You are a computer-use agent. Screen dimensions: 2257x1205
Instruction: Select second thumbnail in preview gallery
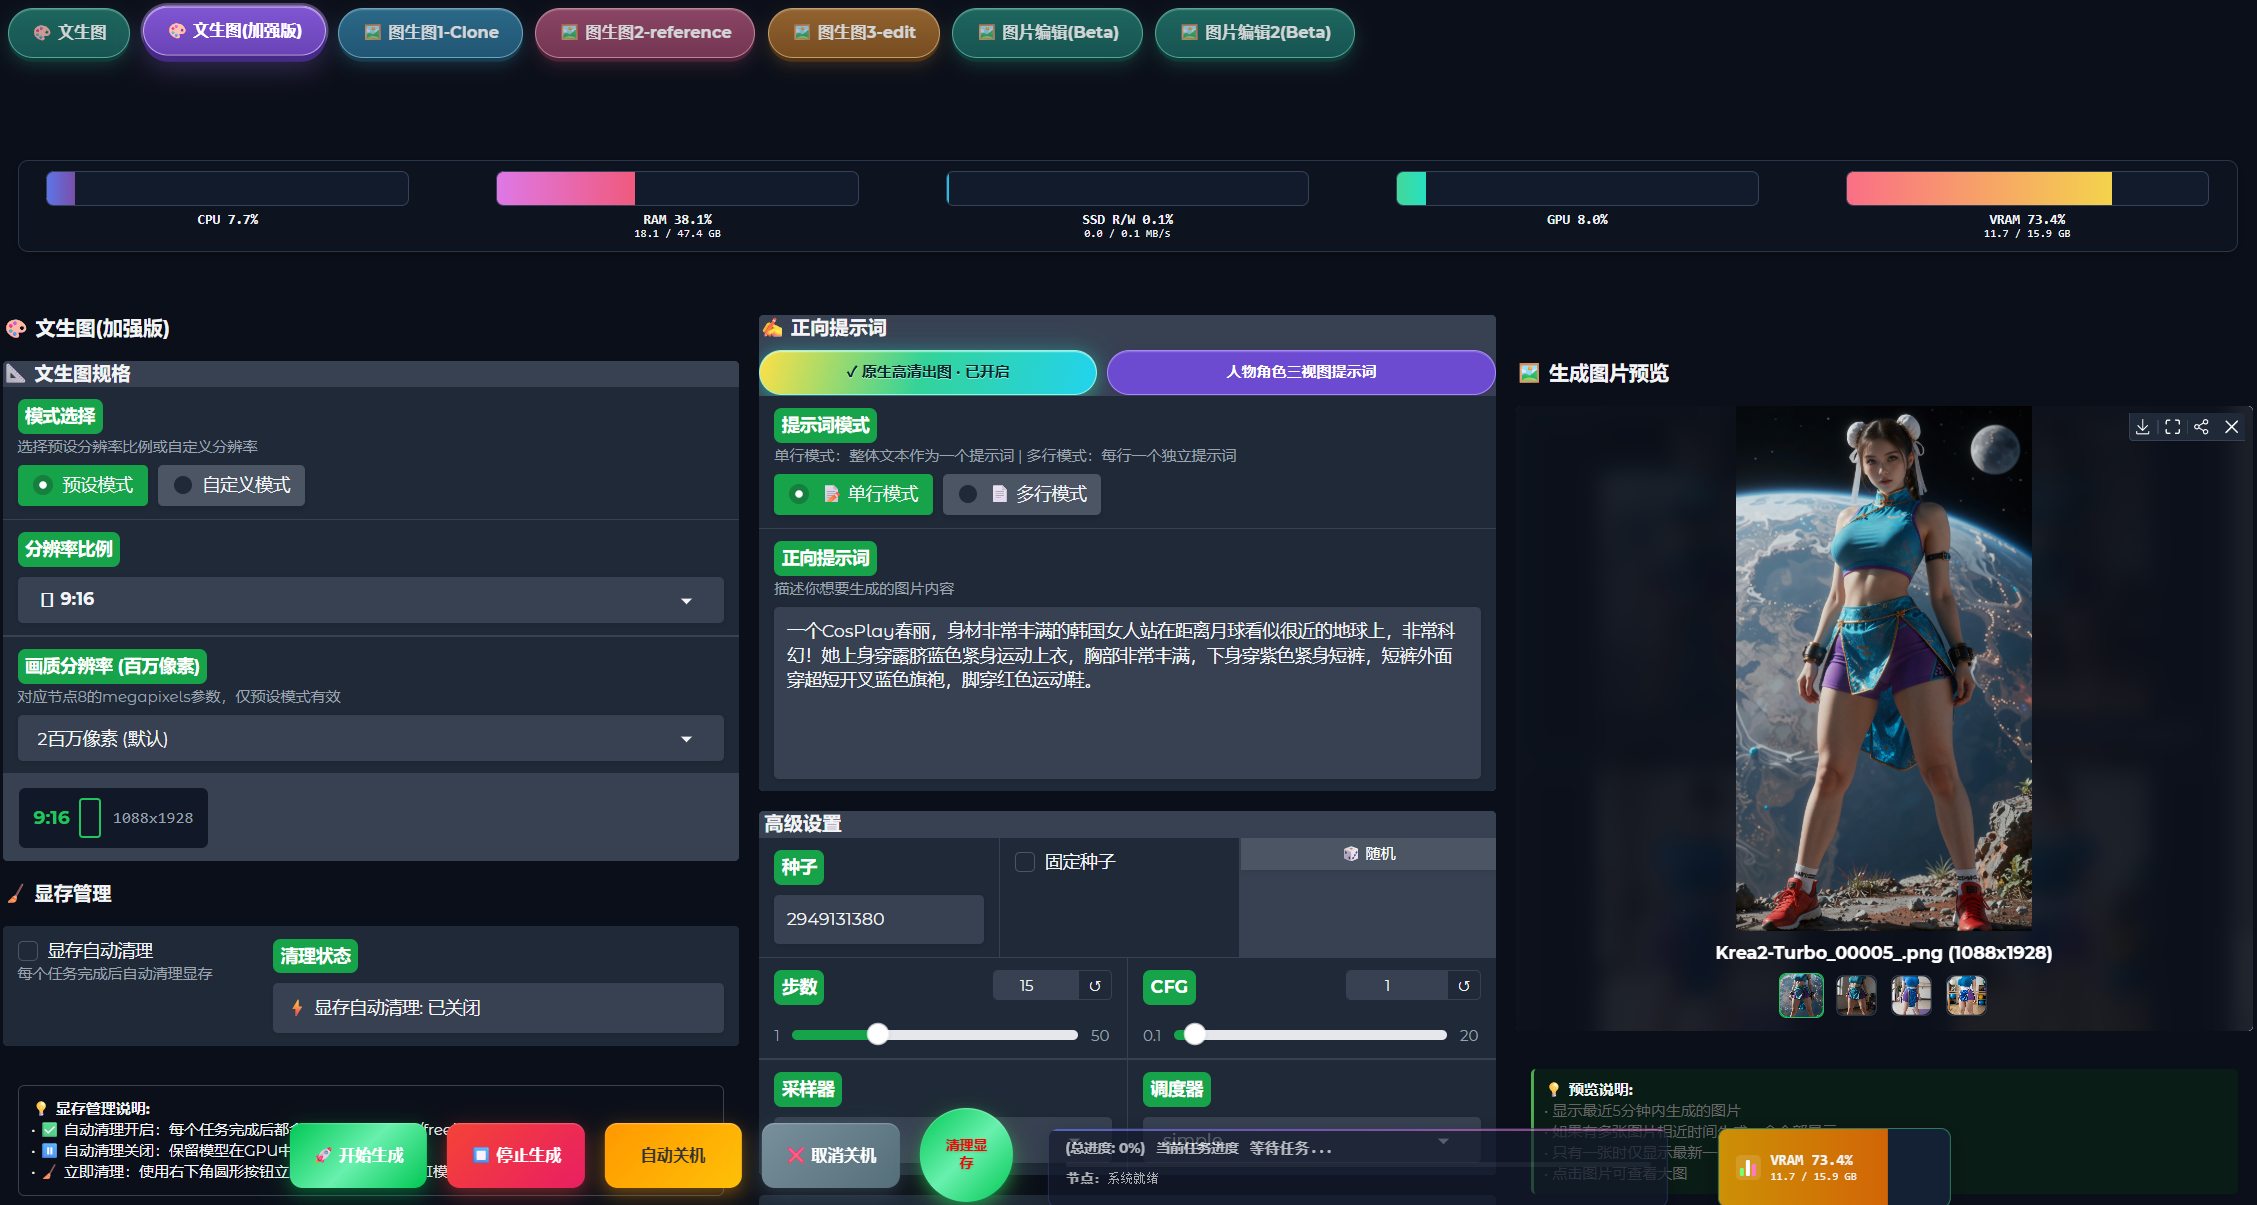pyautogui.click(x=1856, y=996)
